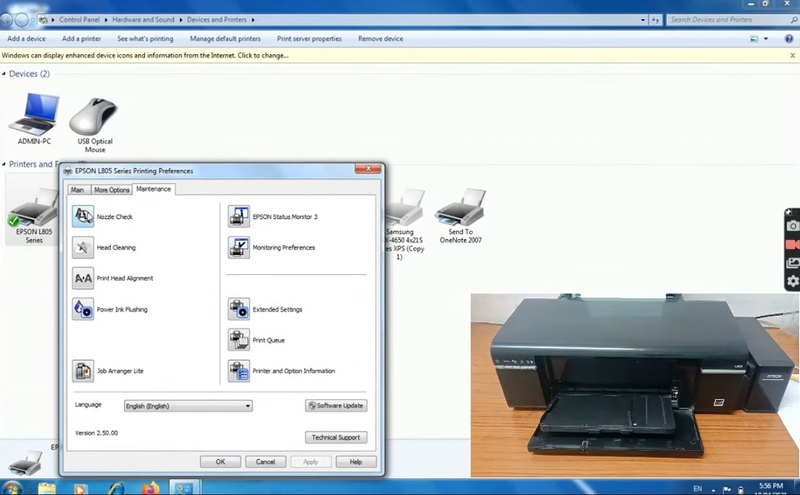Click See what's printing
800x495 pixels.
145,39
